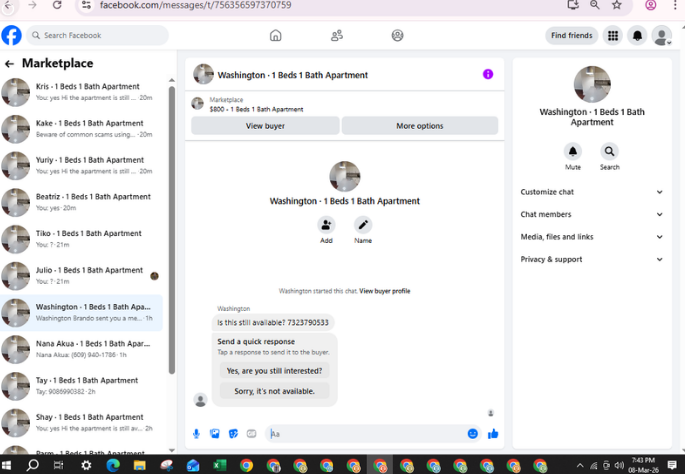The width and height of the screenshot is (685, 474).
Task: Open the Groups icon in top navigation
Action: tap(397, 35)
